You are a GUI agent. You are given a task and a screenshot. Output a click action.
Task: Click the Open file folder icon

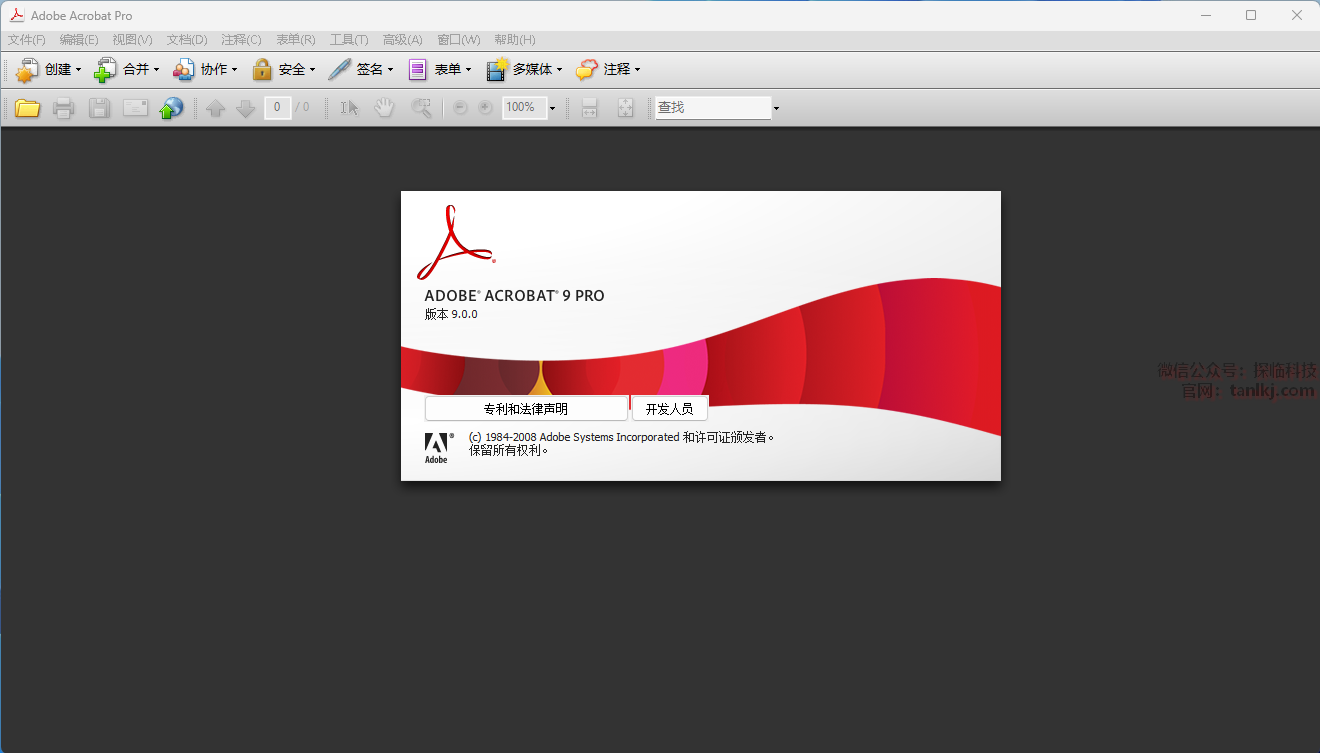[x=27, y=108]
